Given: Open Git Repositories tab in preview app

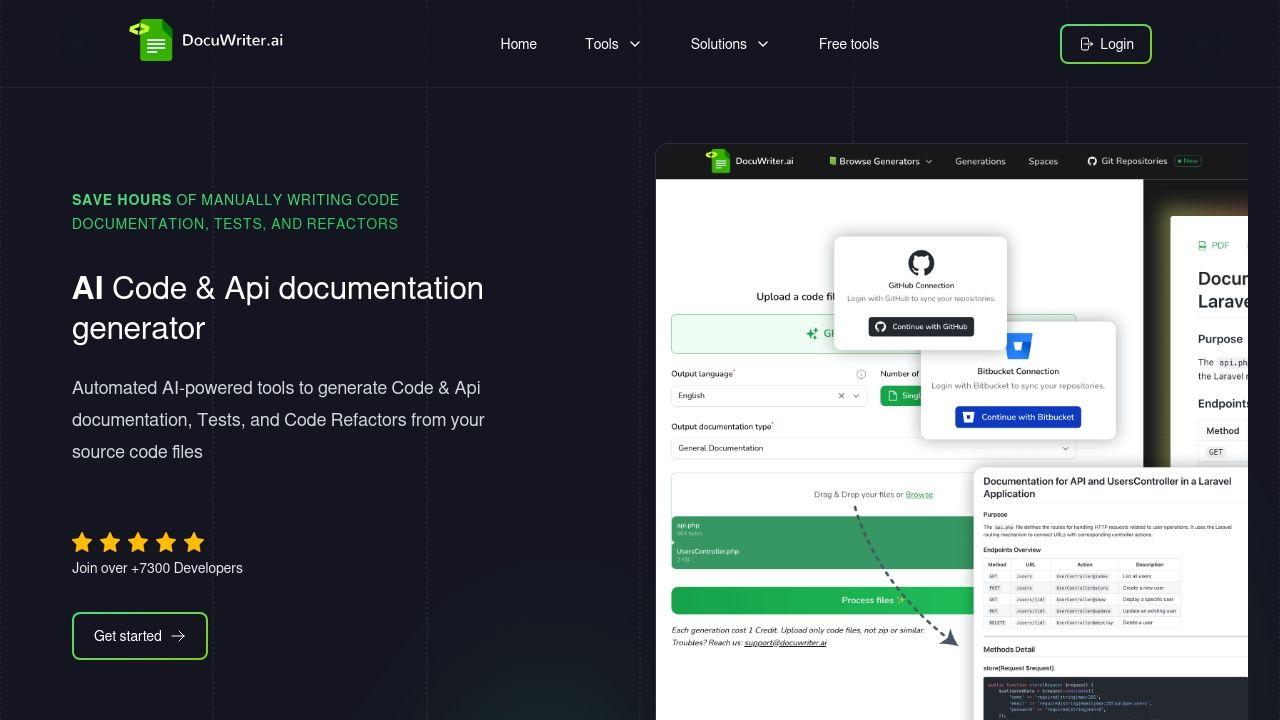Looking at the screenshot, I should [1133, 161].
